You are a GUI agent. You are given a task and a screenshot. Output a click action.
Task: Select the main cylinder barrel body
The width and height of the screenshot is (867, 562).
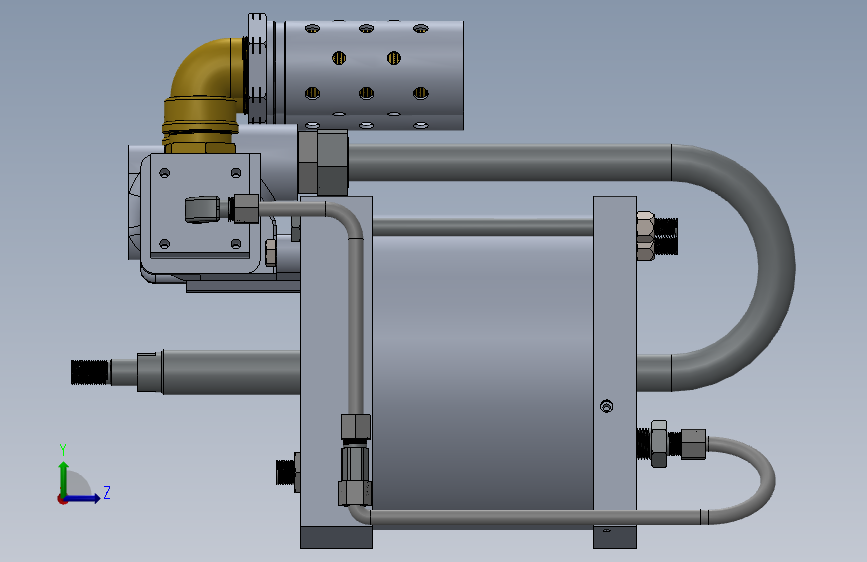tap(483, 373)
